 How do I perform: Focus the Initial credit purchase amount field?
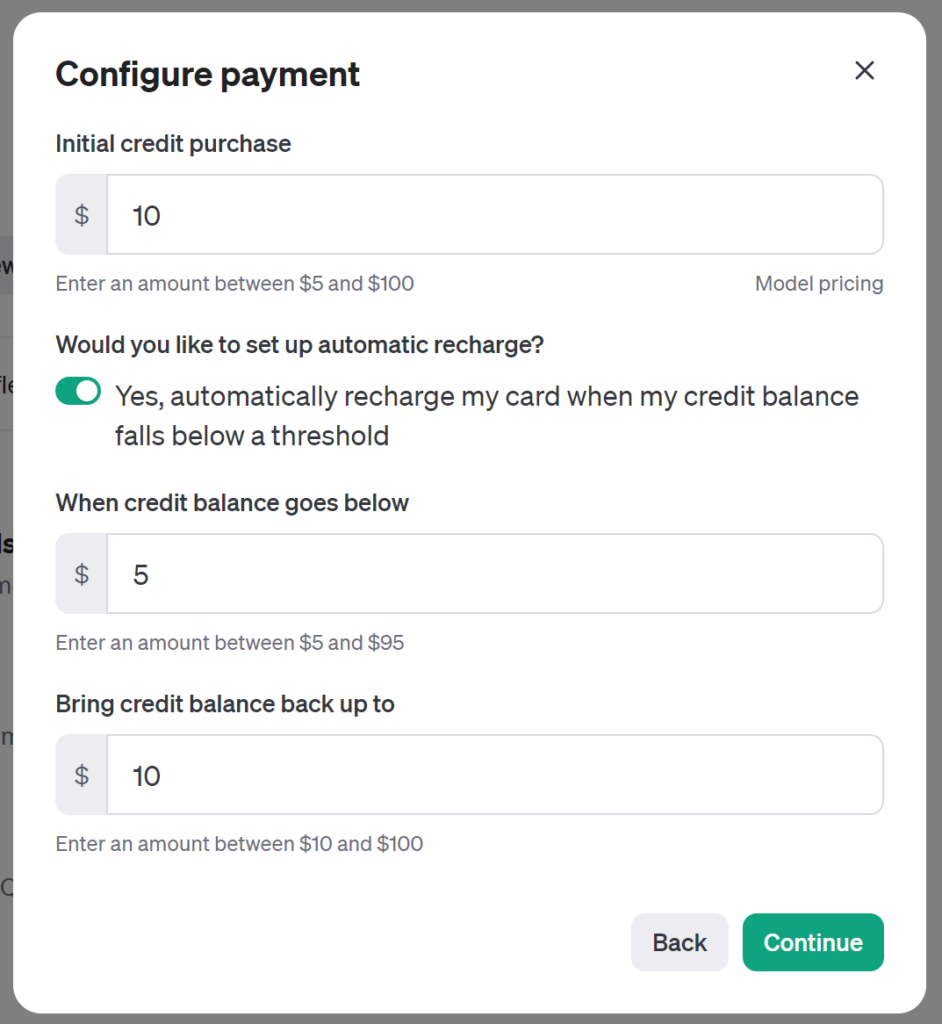(x=494, y=215)
